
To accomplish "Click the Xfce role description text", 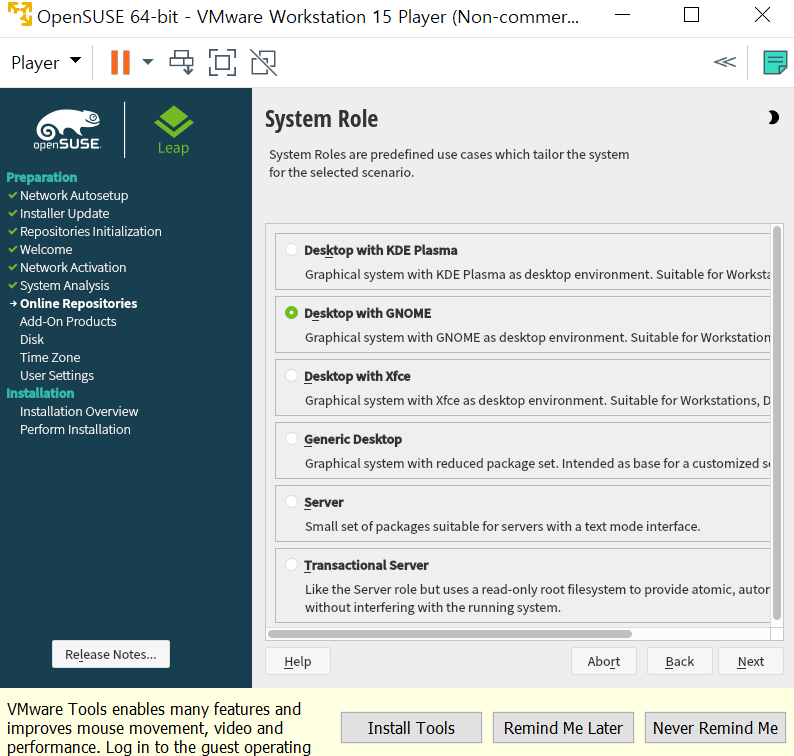I will pyautogui.click(x=537, y=400).
